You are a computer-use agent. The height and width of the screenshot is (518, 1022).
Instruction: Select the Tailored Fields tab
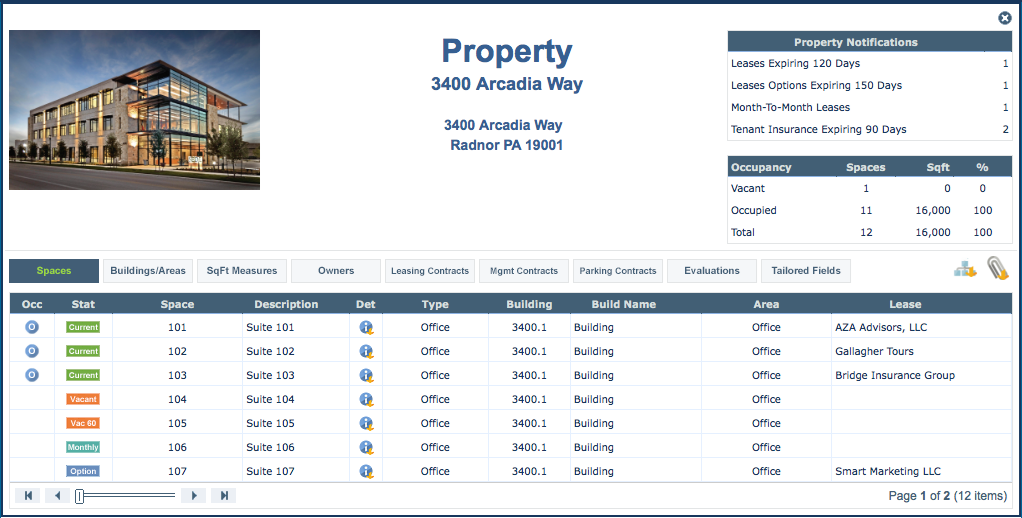pos(805,271)
